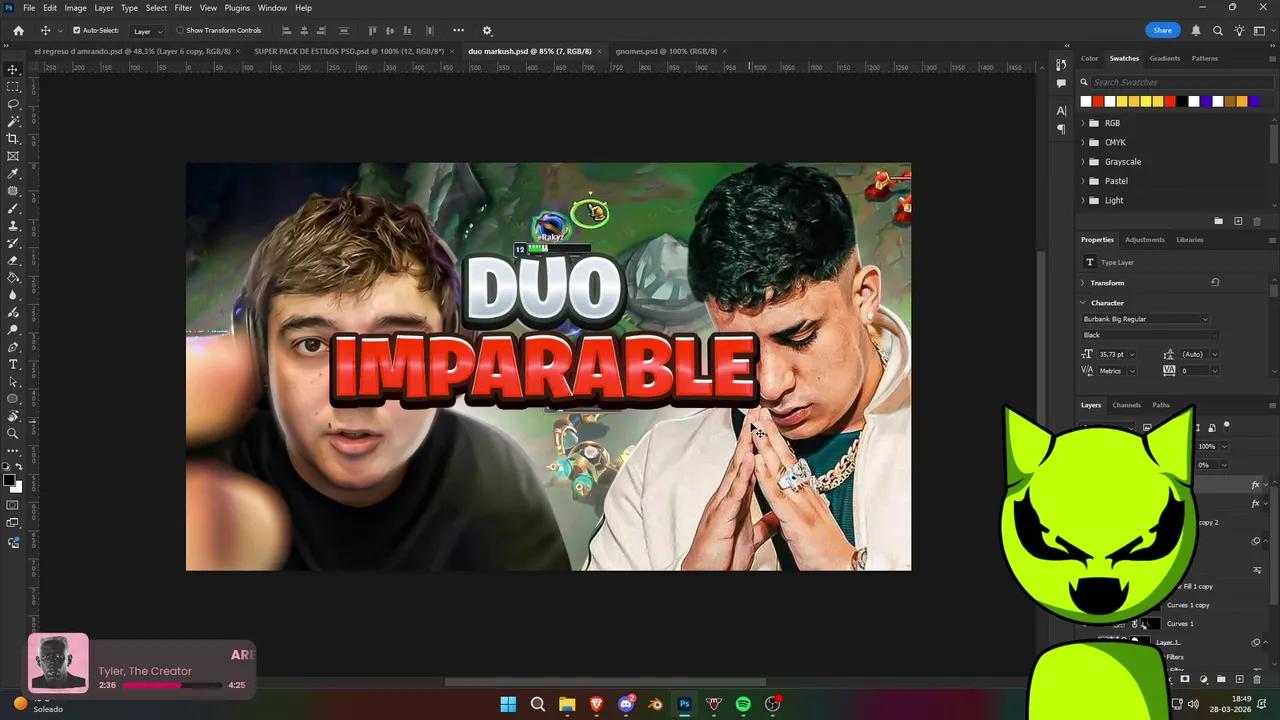Expand the RGB swatch folder

coord(1083,123)
